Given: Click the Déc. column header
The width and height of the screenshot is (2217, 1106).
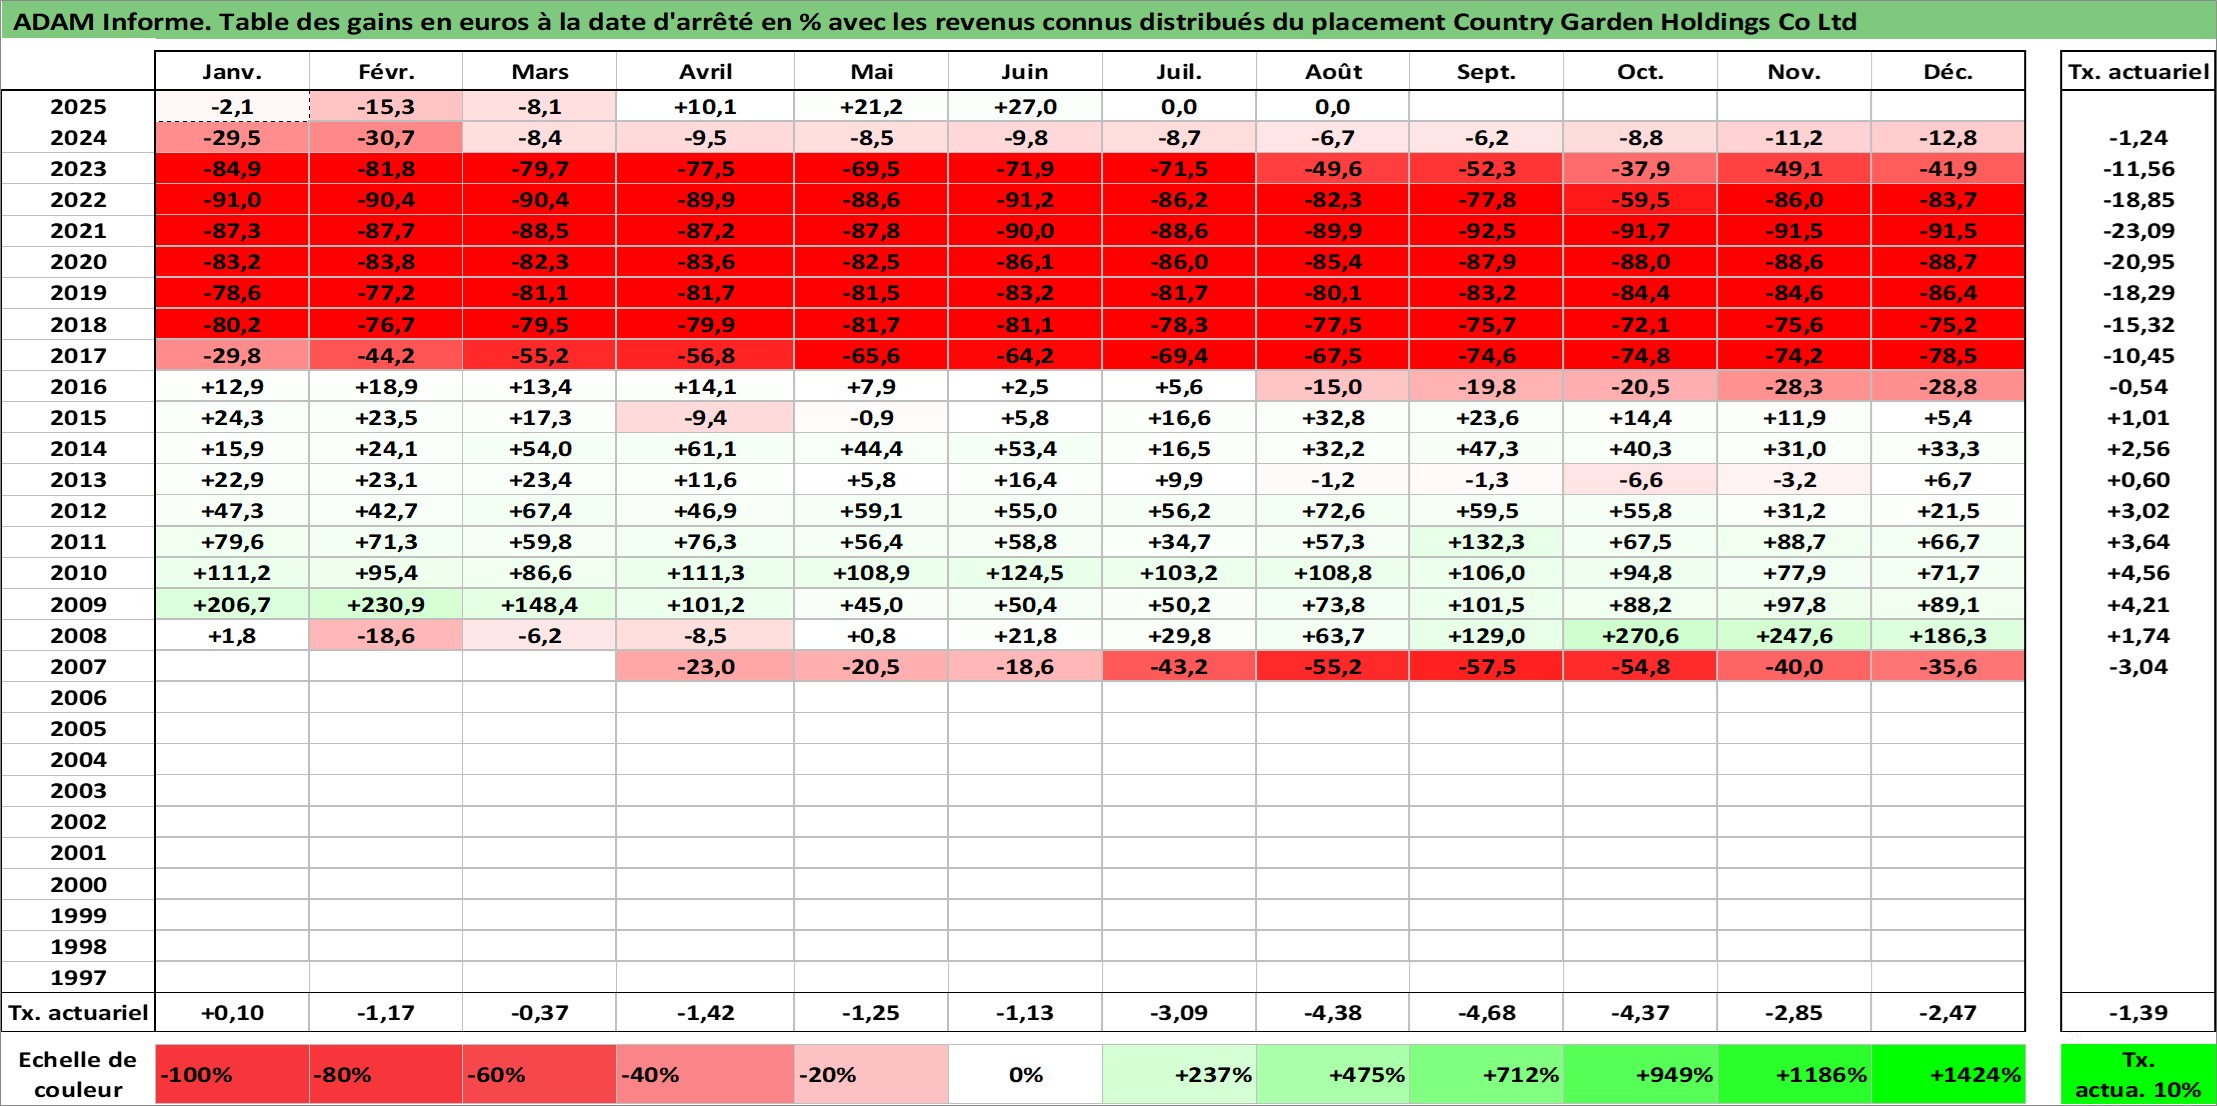Looking at the screenshot, I should (x=1948, y=72).
